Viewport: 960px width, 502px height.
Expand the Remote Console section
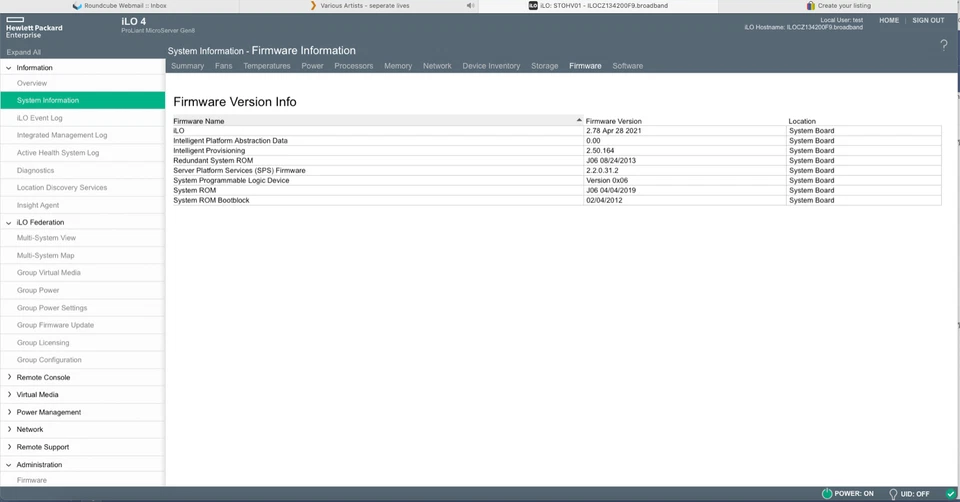[9, 377]
